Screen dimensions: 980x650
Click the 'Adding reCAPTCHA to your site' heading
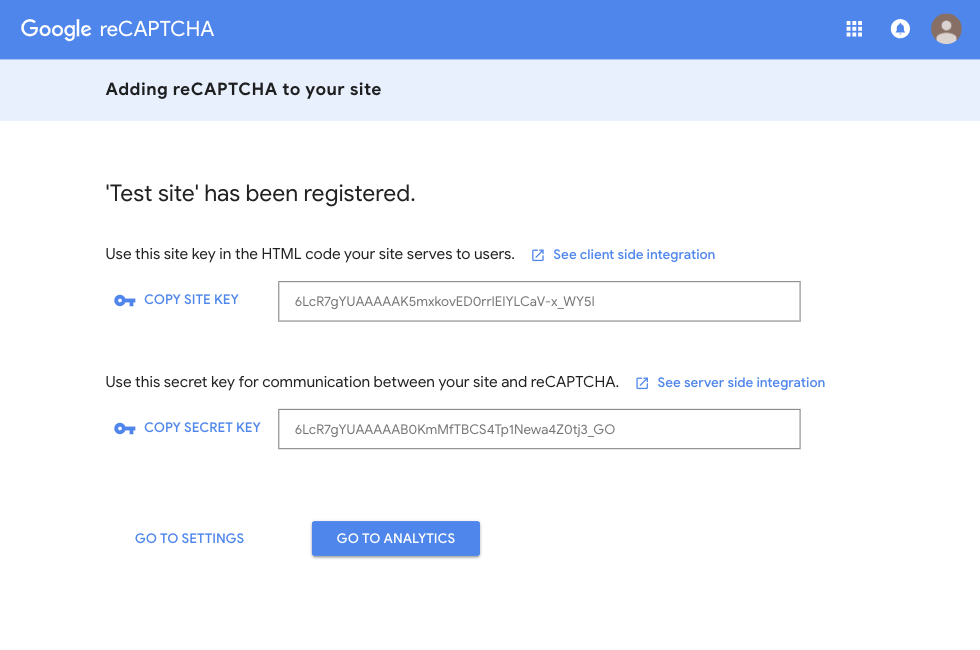(x=243, y=90)
